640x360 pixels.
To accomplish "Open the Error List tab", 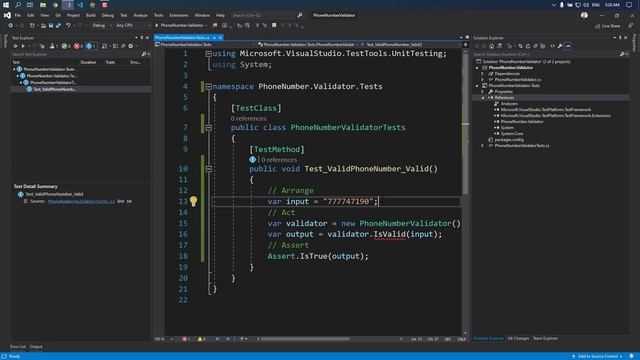I will point(18,347).
